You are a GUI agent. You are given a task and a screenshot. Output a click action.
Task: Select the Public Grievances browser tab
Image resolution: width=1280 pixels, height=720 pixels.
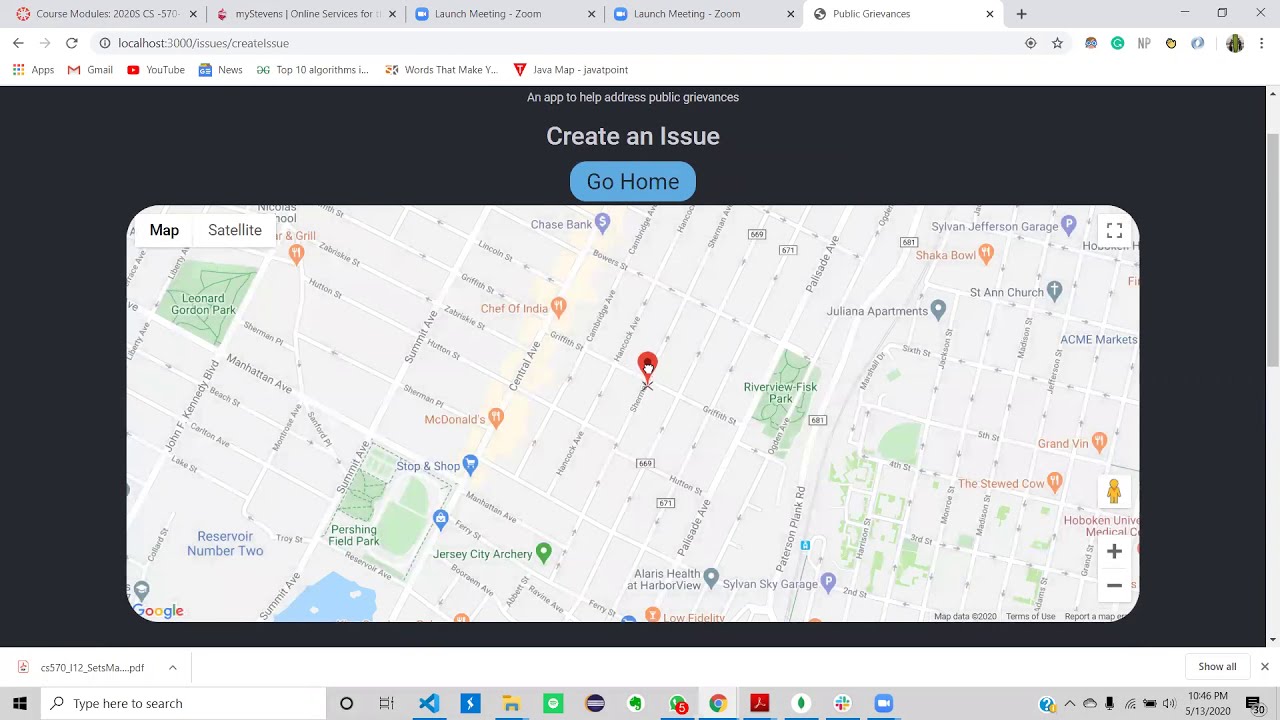click(x=902, y=14)
